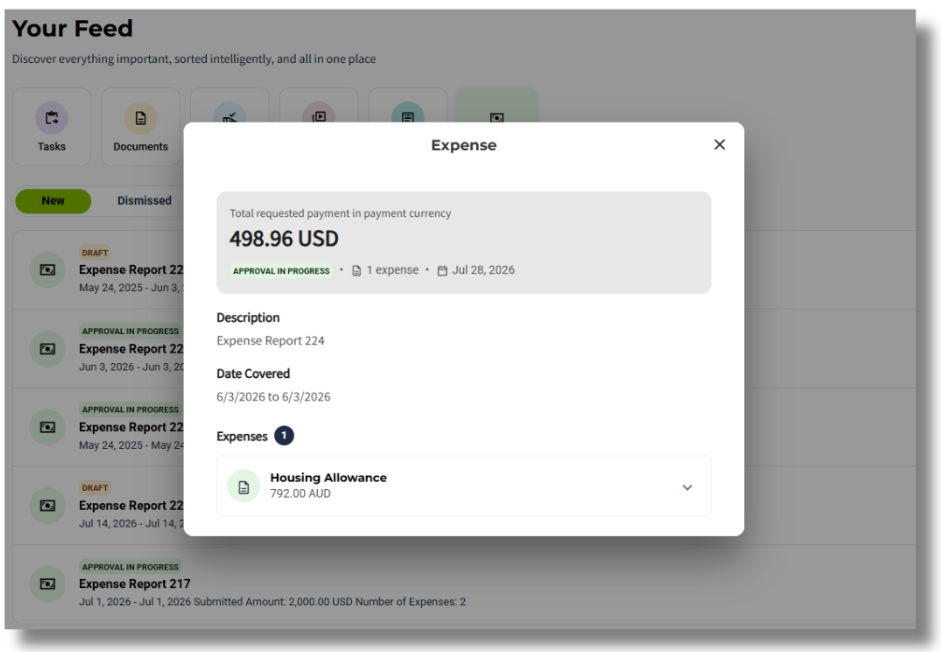The height and width of the screenshot is (652, 941).
Task: Open the Documents feed category icon
Action: click(x=140, y=118)
